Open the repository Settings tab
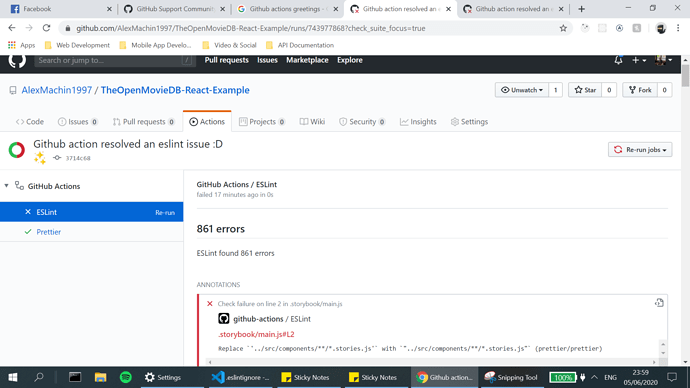 pyautogui.click(x=469, y=122)
